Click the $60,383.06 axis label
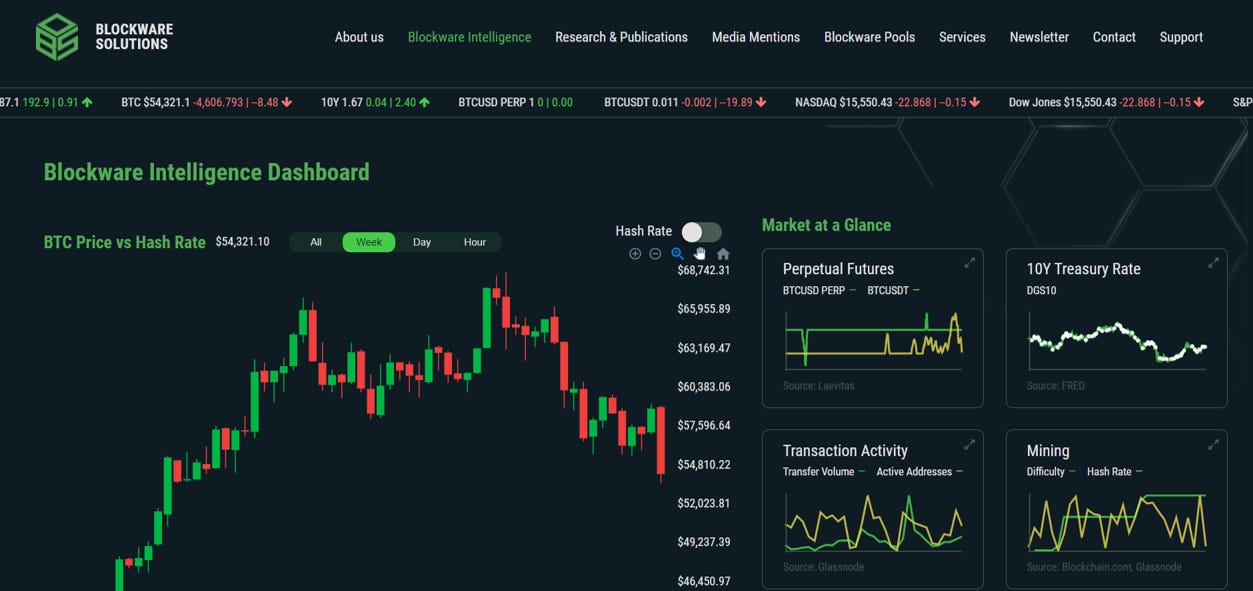The image size is (1253, 591). 704,387
